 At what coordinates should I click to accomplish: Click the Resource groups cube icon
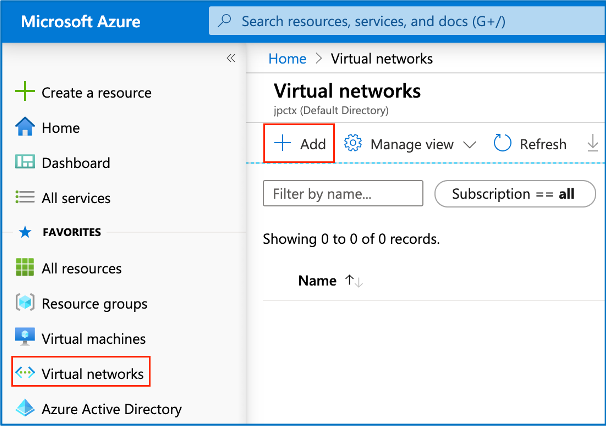point(25,303)
